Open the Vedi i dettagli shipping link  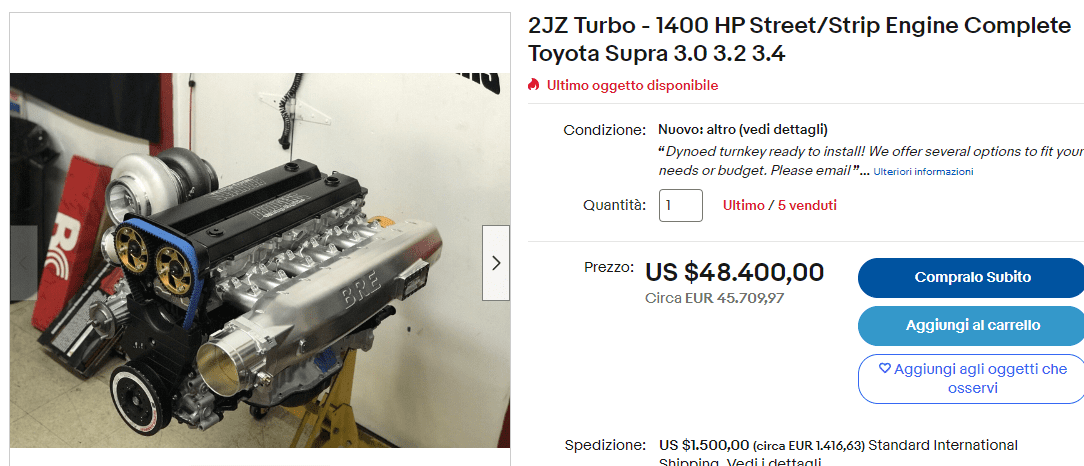[x=783, y=462]
